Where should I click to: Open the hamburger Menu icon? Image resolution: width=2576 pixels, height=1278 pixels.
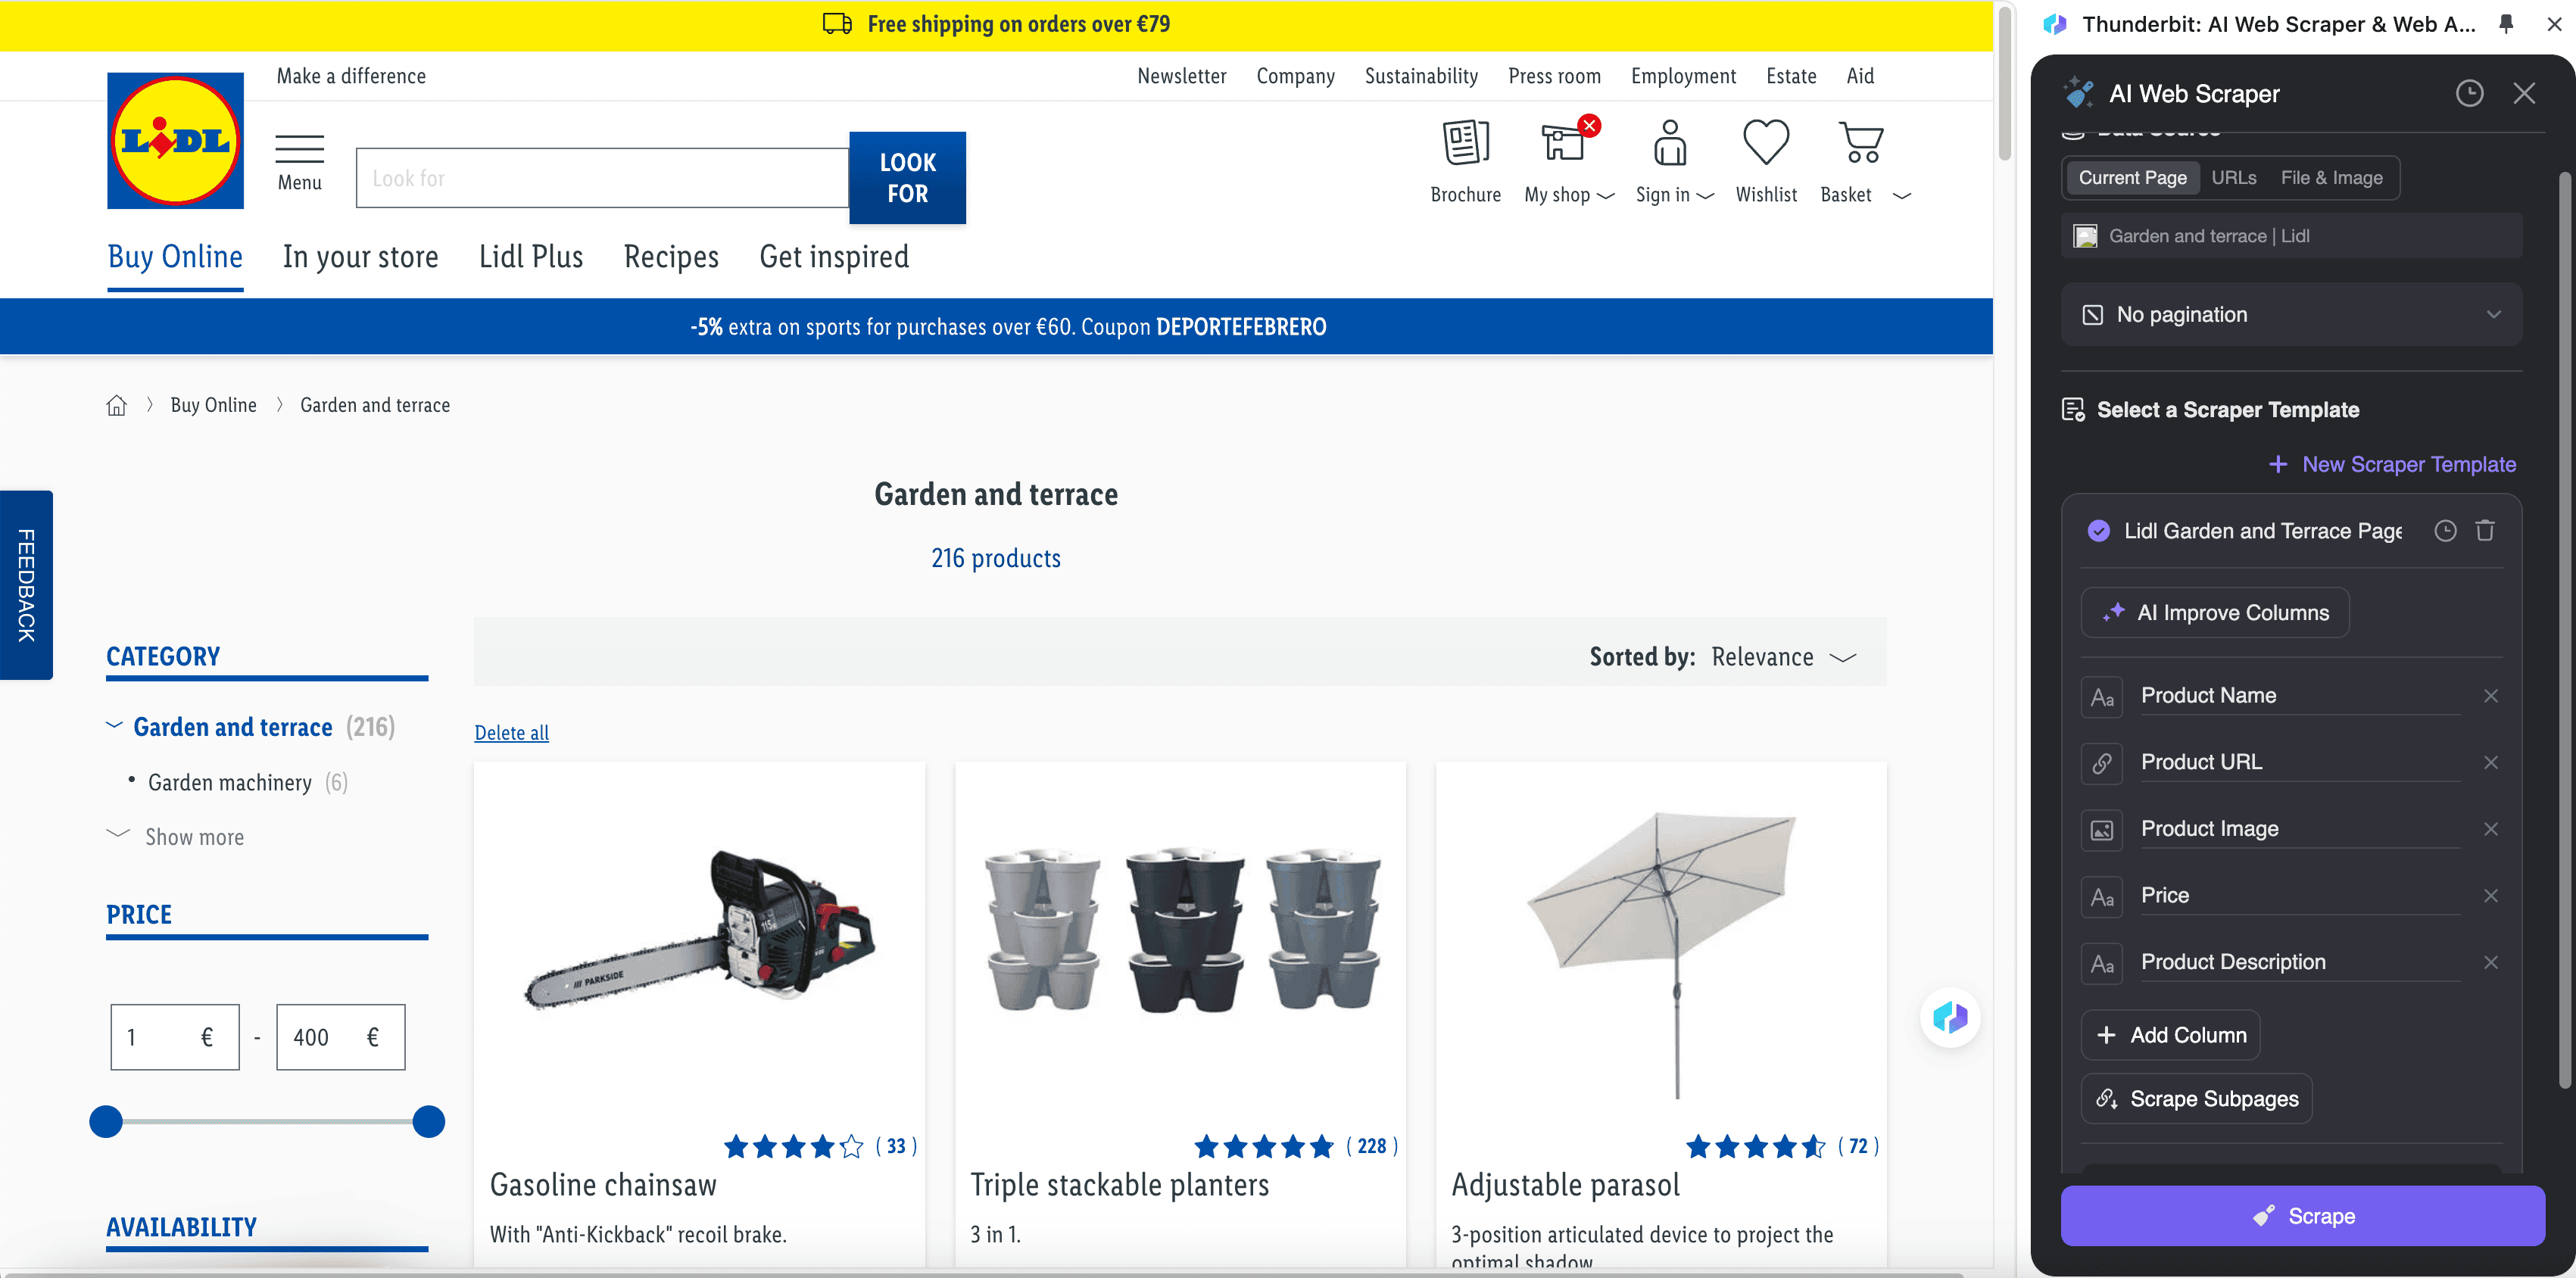[x=299, y=149]
